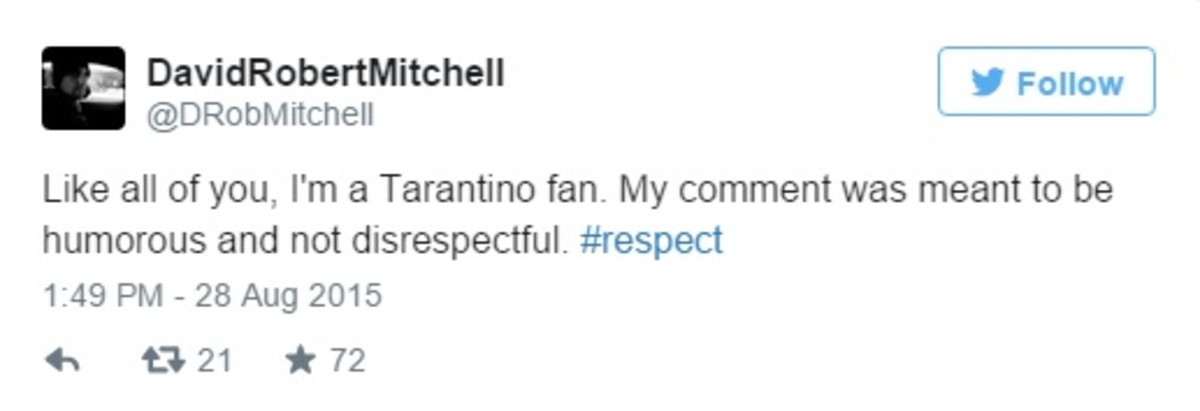View the 21 retweets count
Viewport: 1200px width, 411px height.
click(x=213, y=360)
